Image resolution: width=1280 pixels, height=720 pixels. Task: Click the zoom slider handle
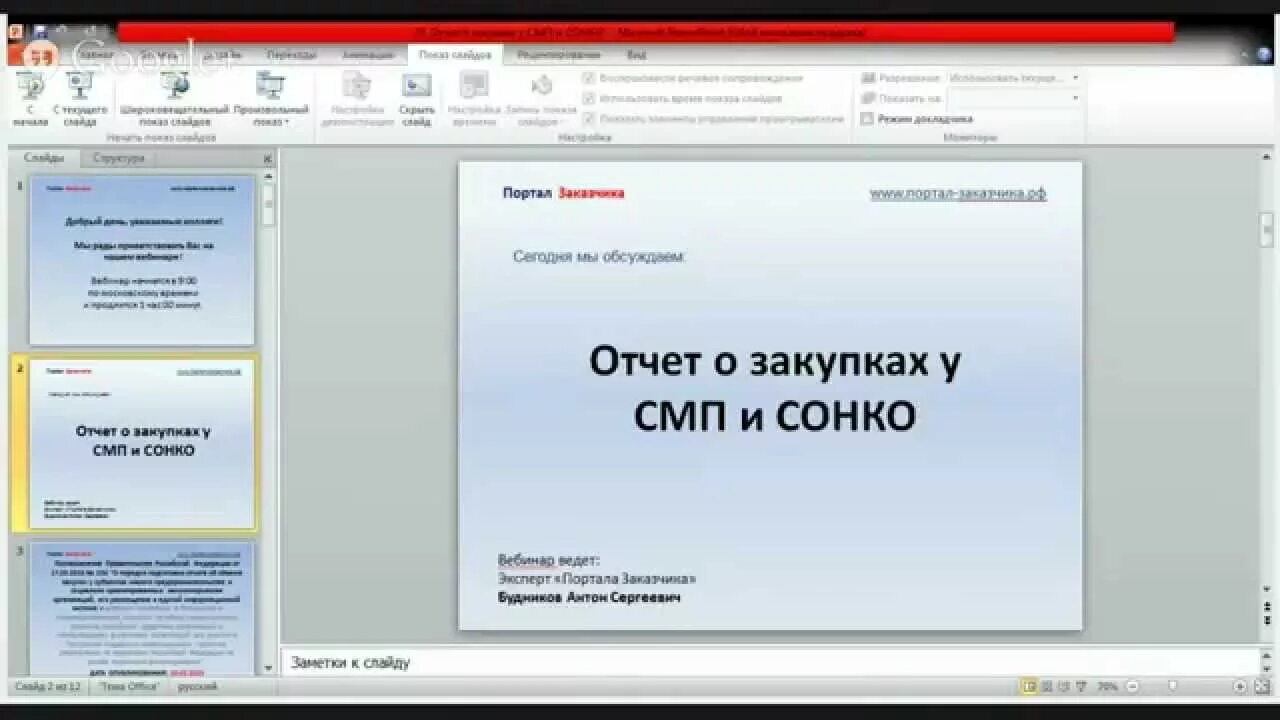pos(1172,687)
